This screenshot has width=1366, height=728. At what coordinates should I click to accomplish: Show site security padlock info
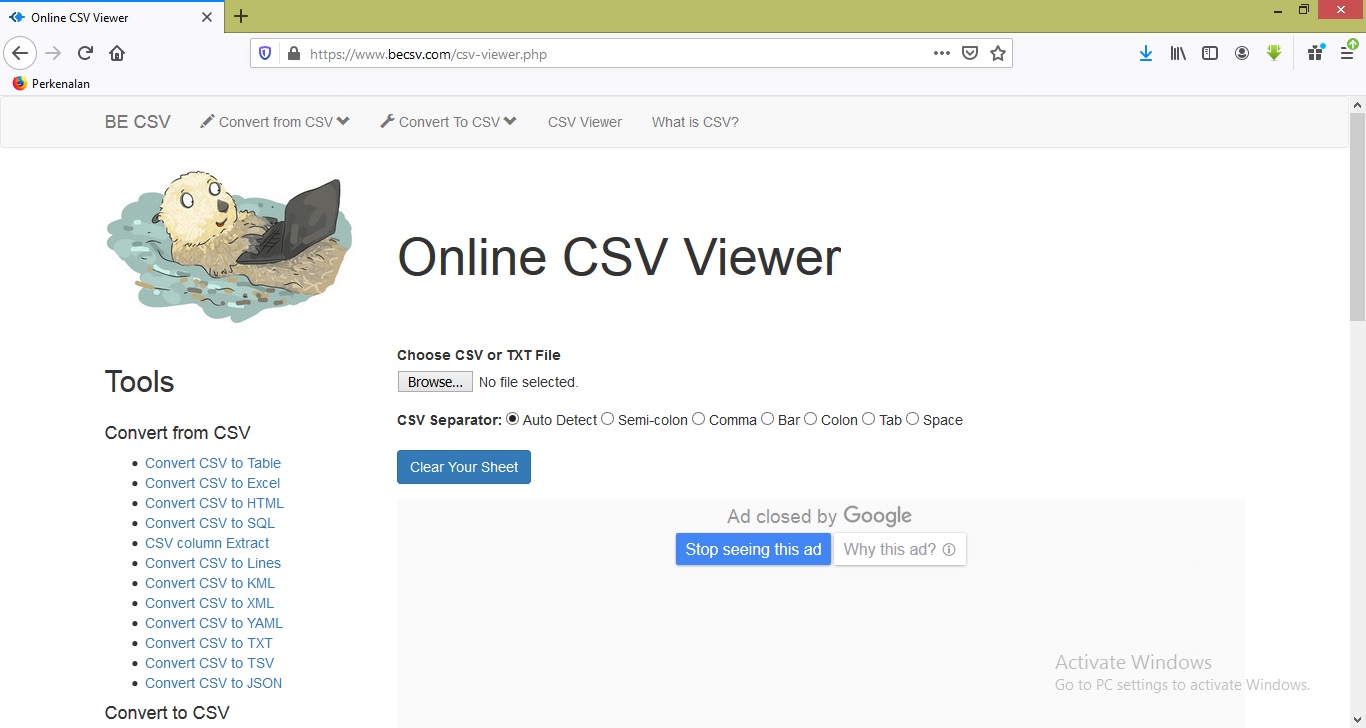(x=293, y=54)
